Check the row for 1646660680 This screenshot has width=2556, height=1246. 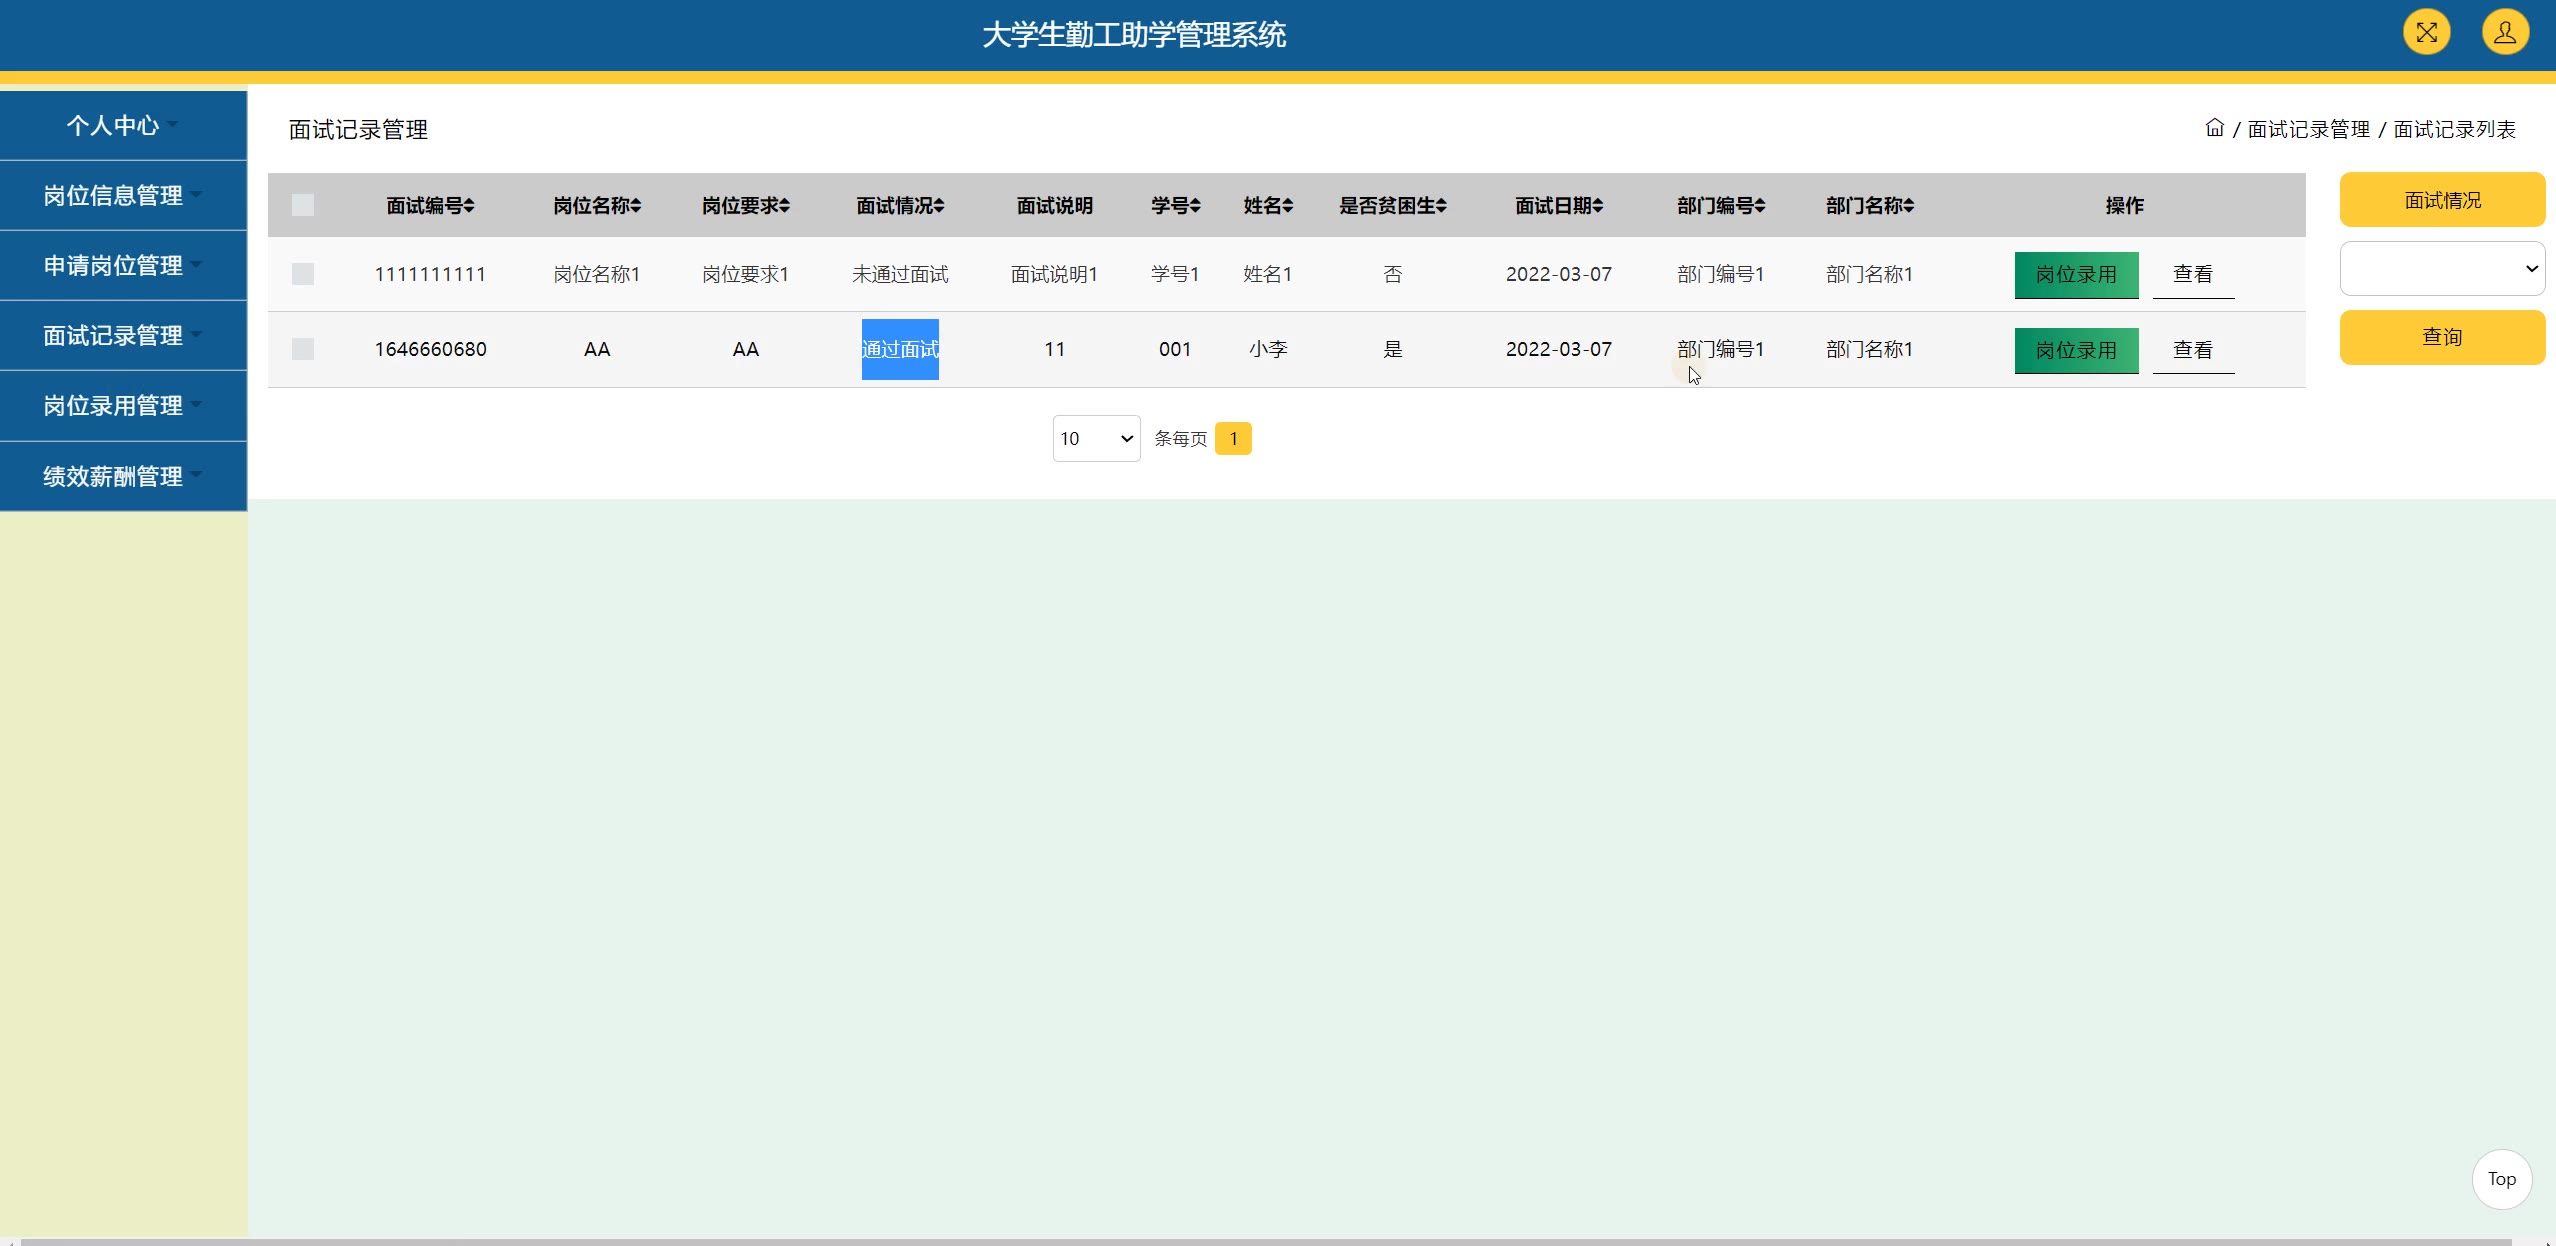pyautogui.click(x=302, y=349)
